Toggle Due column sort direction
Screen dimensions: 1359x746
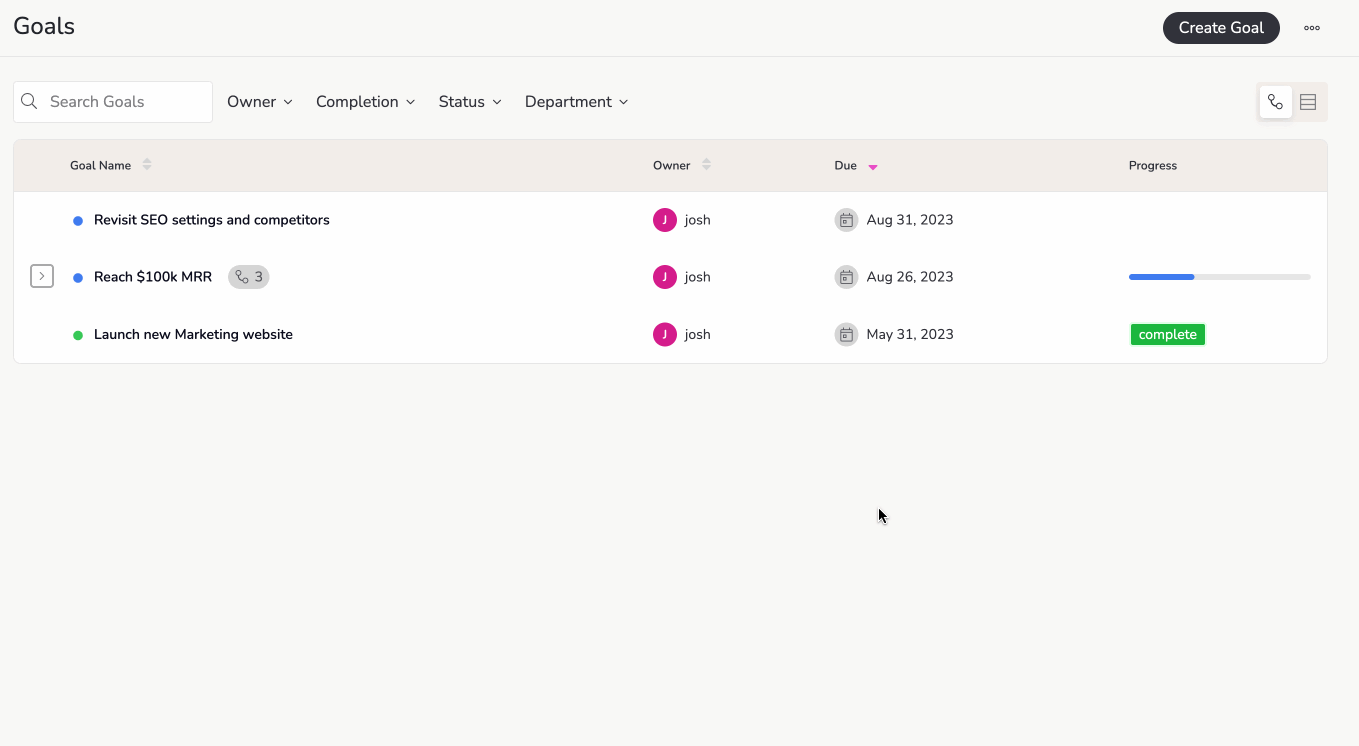(x=872, y=167)
